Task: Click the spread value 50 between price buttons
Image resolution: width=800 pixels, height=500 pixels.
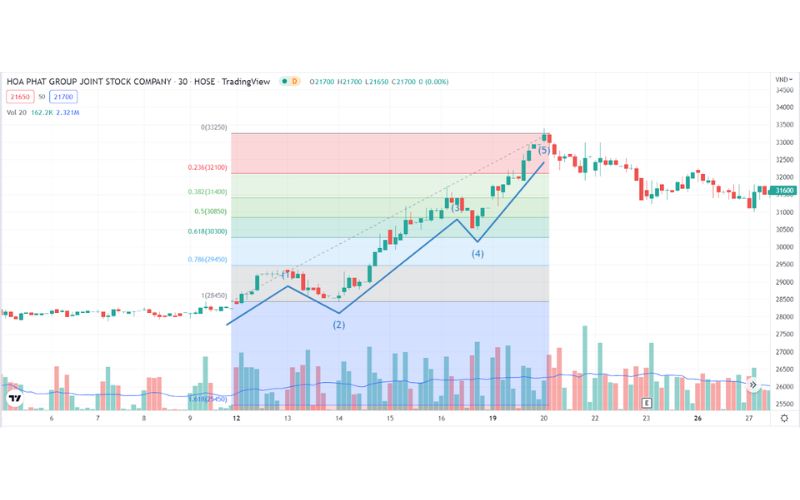Action: click(x=42, y=96)
